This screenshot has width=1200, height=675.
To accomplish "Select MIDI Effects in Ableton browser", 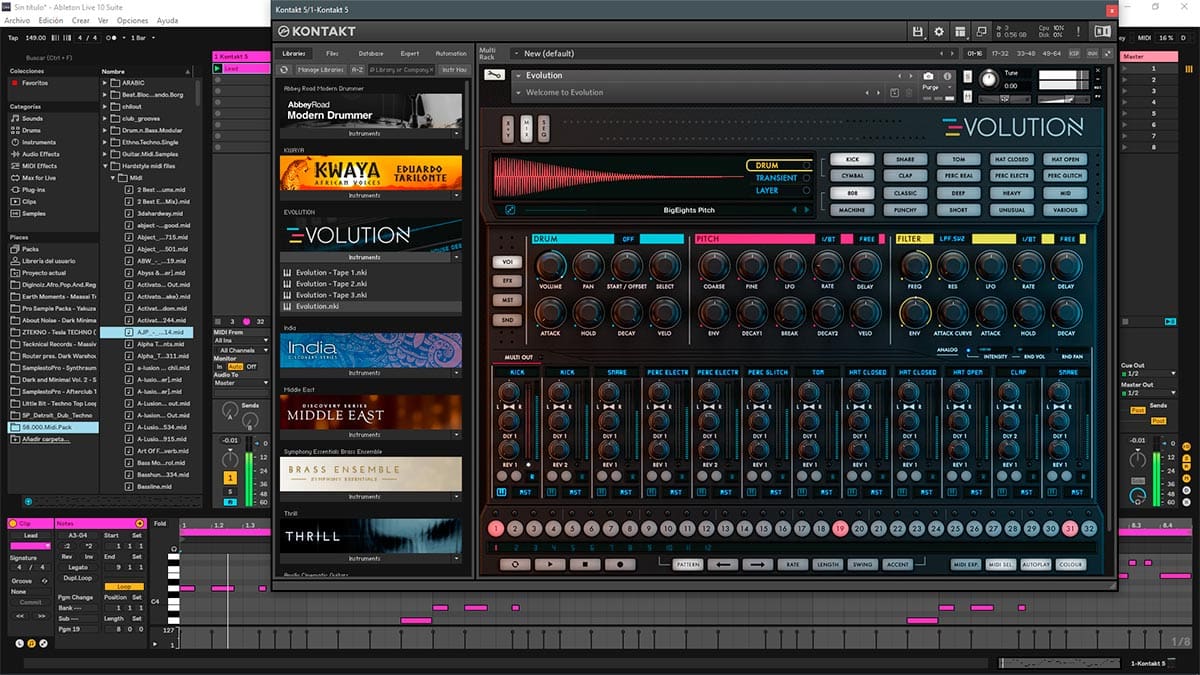I will [x=35, y=166].
